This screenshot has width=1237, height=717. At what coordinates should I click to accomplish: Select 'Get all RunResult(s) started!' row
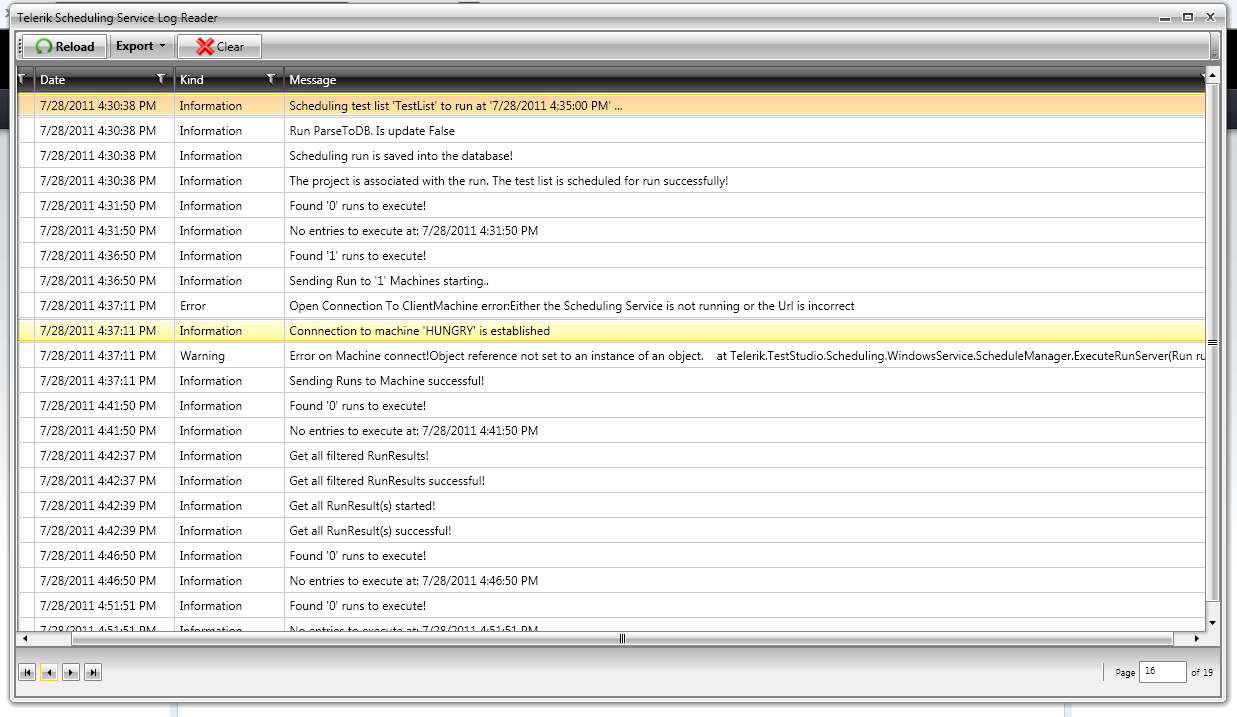(x=610, y=505)
